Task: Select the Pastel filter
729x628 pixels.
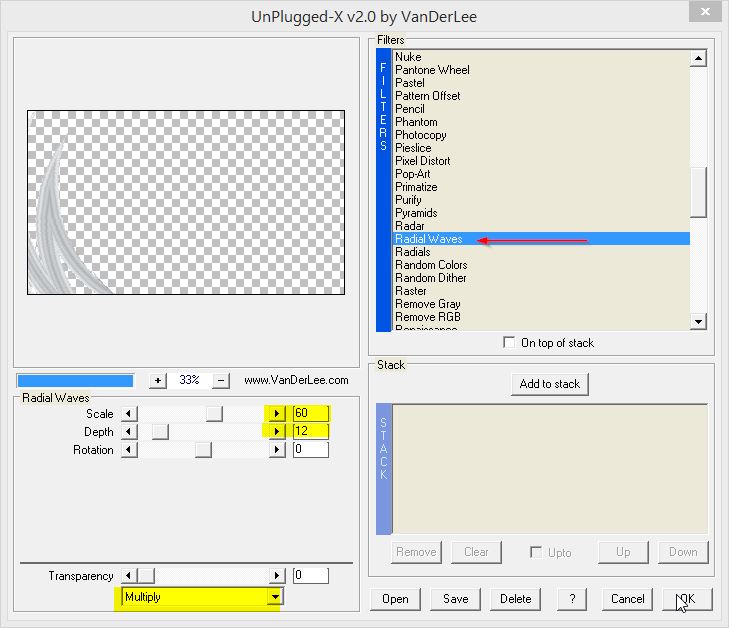Action: 410,83
